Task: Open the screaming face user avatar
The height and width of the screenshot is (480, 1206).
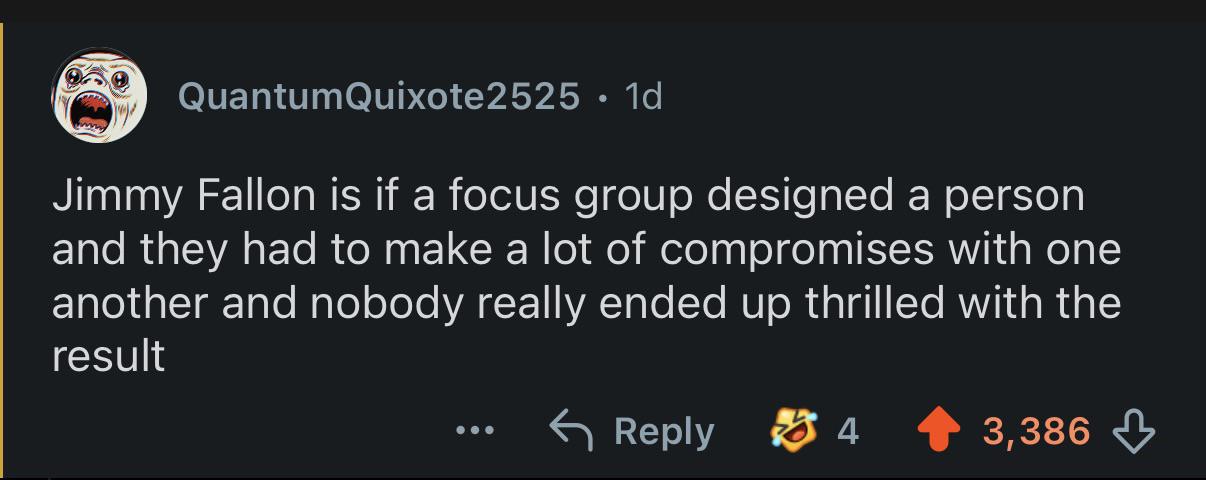Action: click(x=99, y=96)
